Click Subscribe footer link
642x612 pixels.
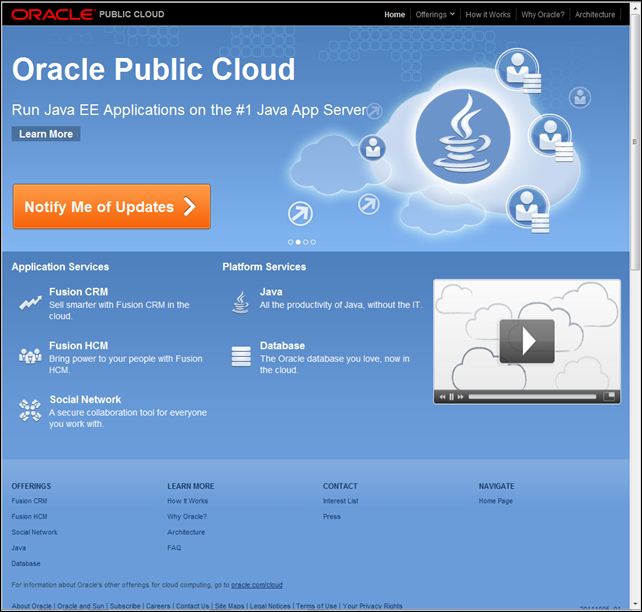coord(125,606)
